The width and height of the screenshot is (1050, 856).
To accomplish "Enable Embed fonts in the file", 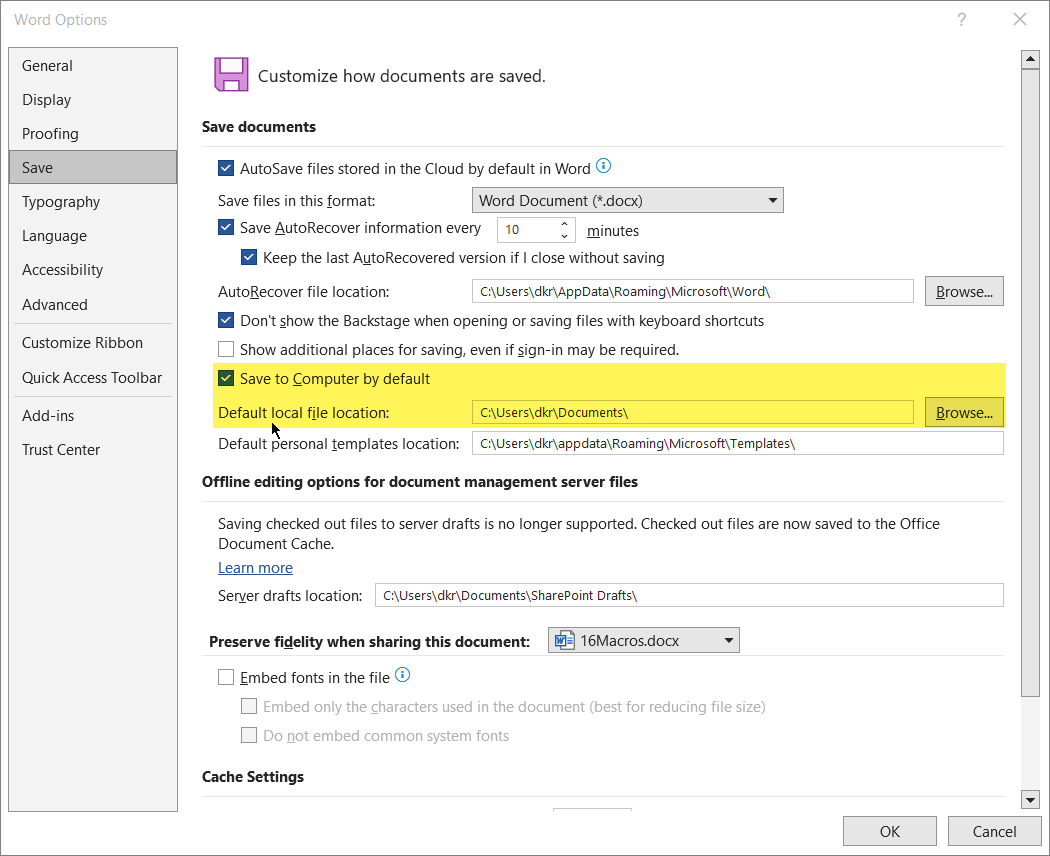I will (226, 677).
